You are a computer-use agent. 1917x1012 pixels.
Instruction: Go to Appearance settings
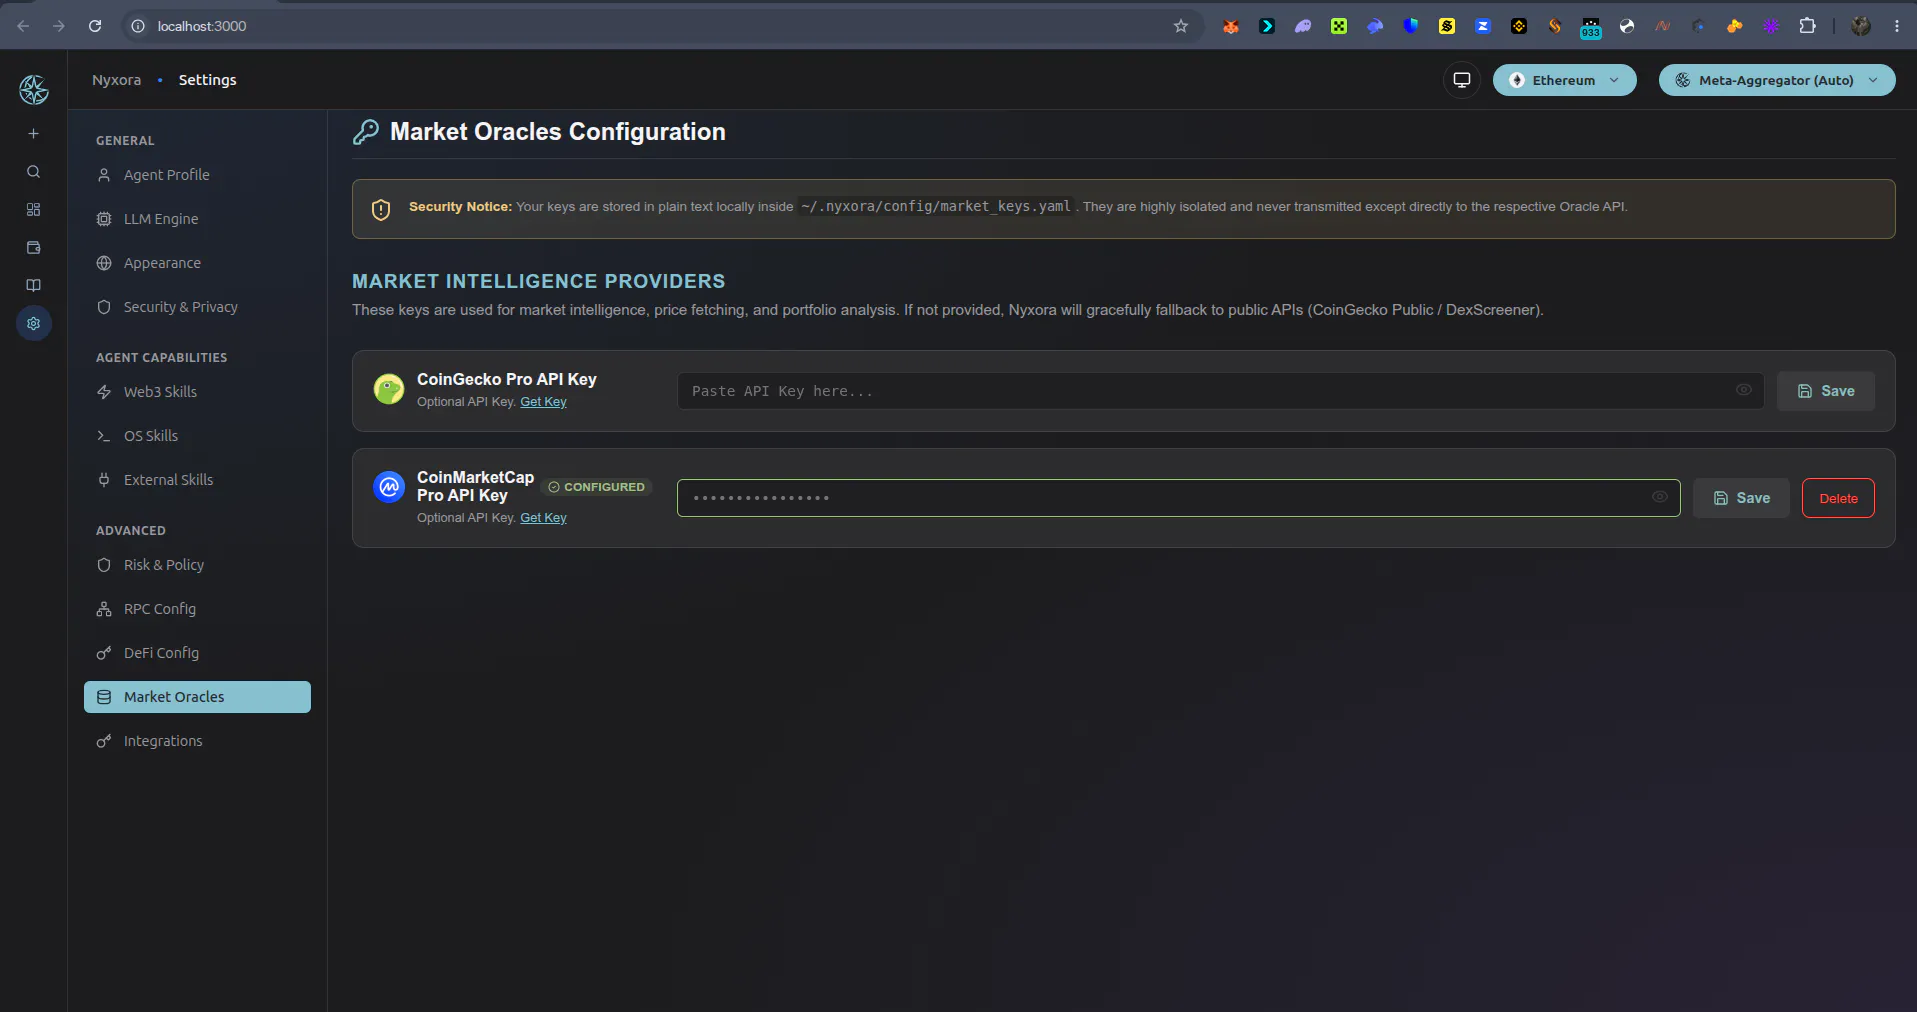coord(197,263)
